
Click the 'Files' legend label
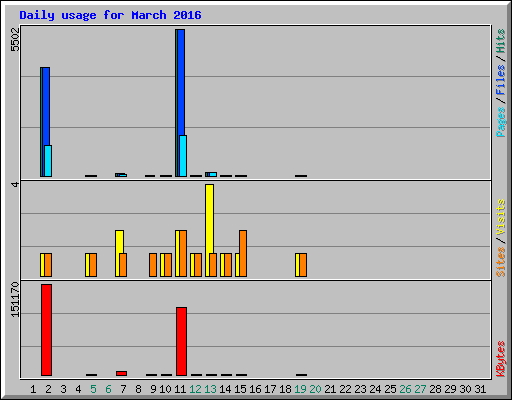click(x=500, y=80)
